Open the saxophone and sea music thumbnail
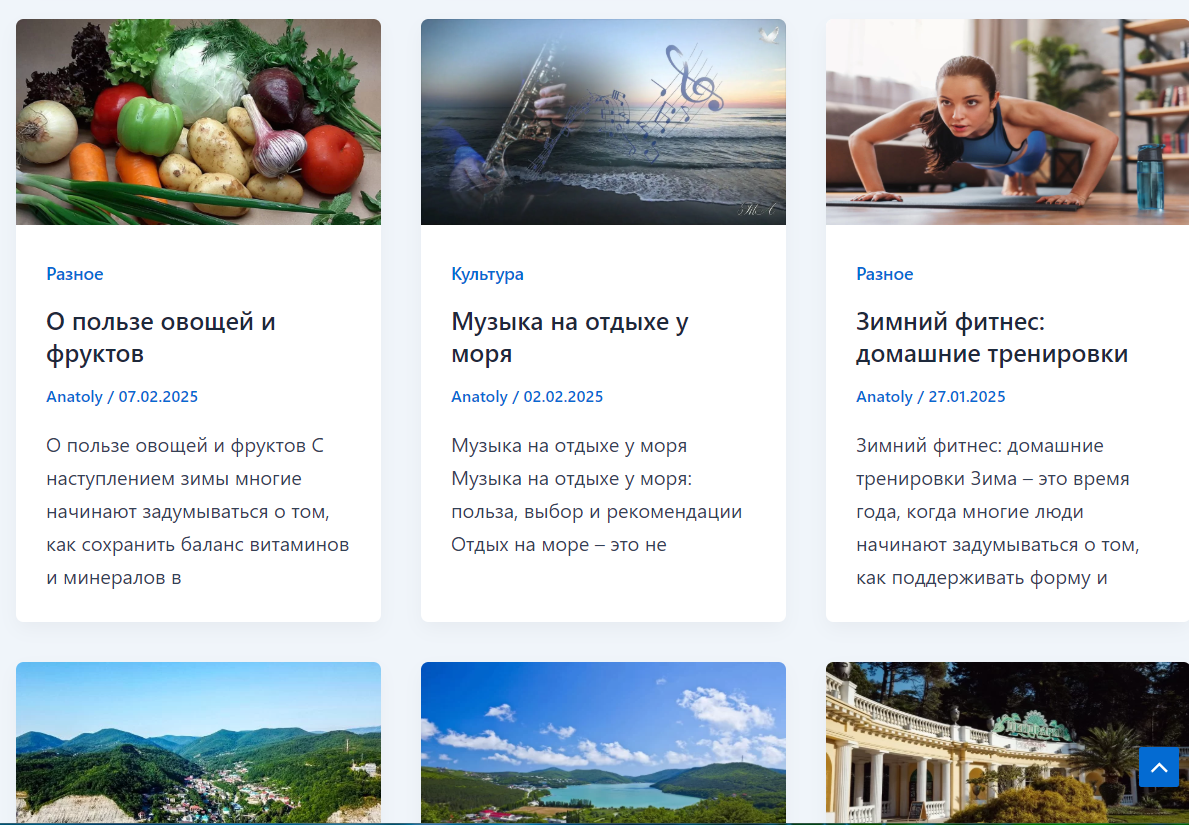 pyautogui.click(x=604, y=122)
